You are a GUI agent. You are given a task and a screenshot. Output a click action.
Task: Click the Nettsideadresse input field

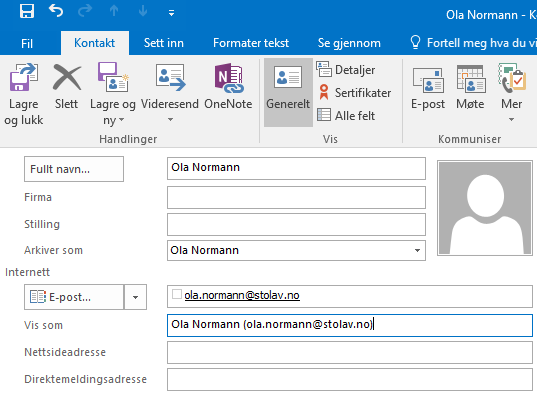click(350, 352)
